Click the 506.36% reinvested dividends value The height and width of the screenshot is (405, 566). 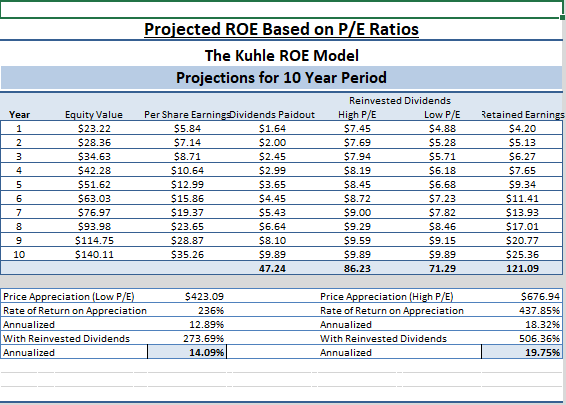point(540,339)
